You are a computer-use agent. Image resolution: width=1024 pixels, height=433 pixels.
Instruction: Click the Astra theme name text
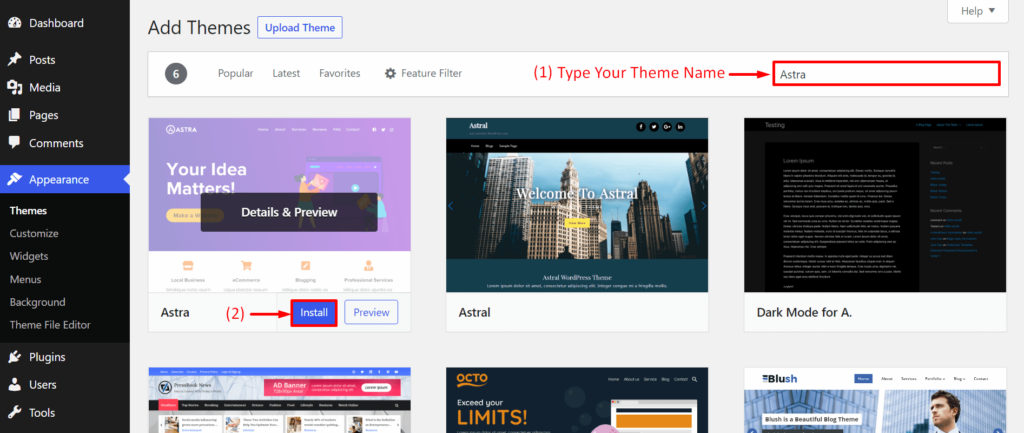click(175, 312)
